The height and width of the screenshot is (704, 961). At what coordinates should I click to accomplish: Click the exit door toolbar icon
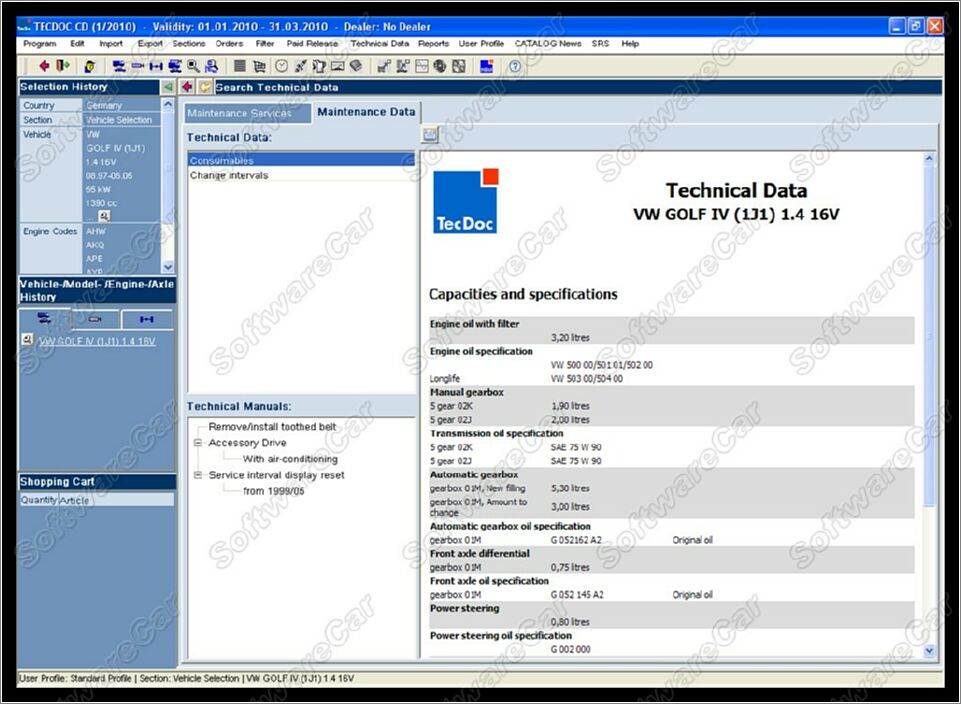coord(63,66)
